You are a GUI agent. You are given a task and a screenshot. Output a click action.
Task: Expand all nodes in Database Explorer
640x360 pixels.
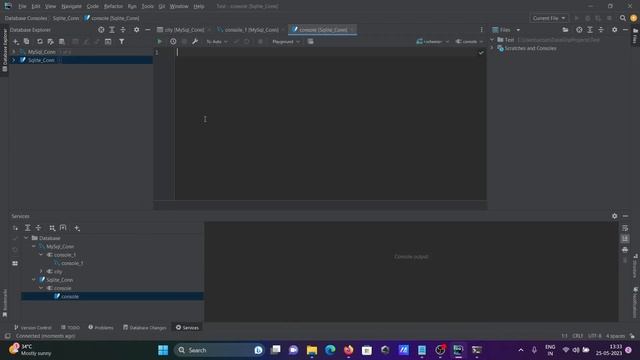[x=112, y=30]
